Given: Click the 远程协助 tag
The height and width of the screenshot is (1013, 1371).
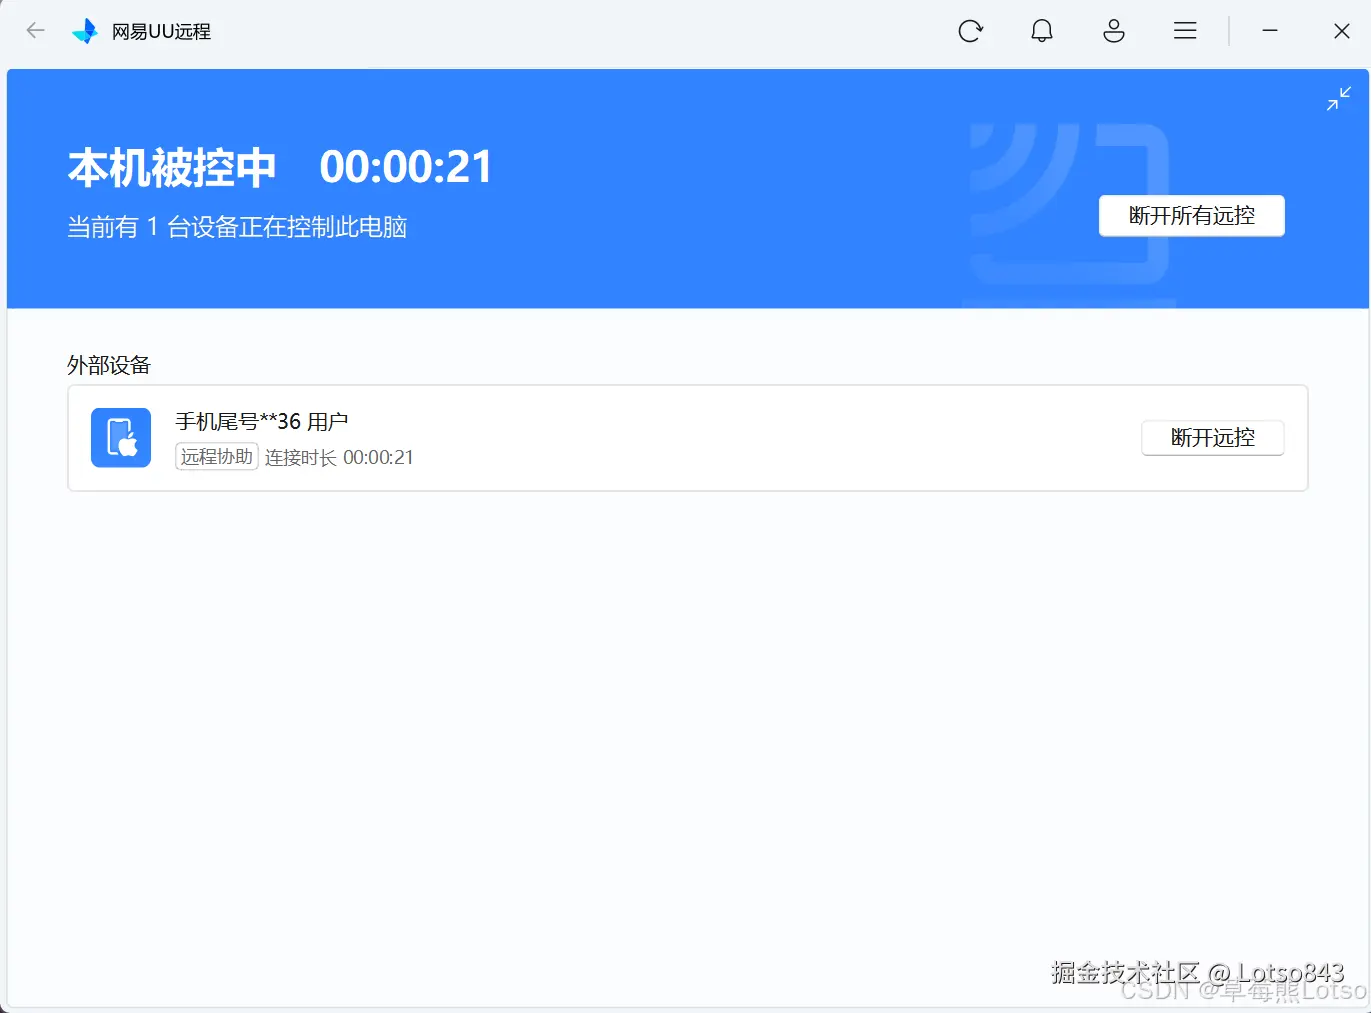Looking at the screenshot, I should click(216, 456).
